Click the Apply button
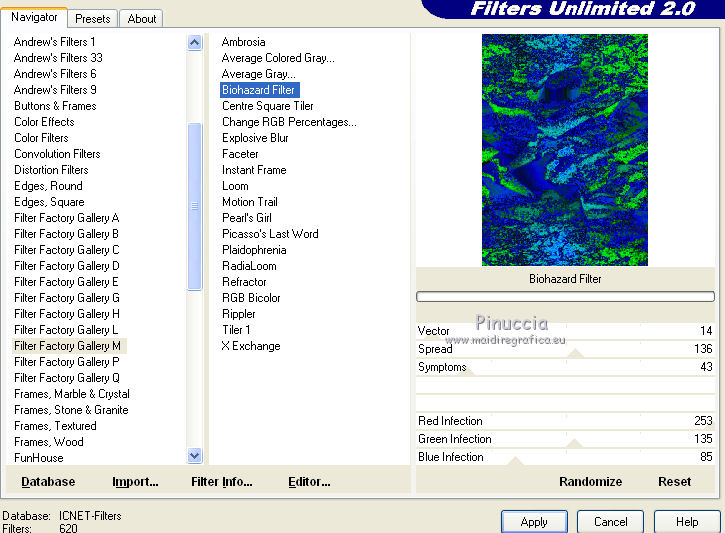This screenshot has width=725, height=533. (x=534, y=522)
